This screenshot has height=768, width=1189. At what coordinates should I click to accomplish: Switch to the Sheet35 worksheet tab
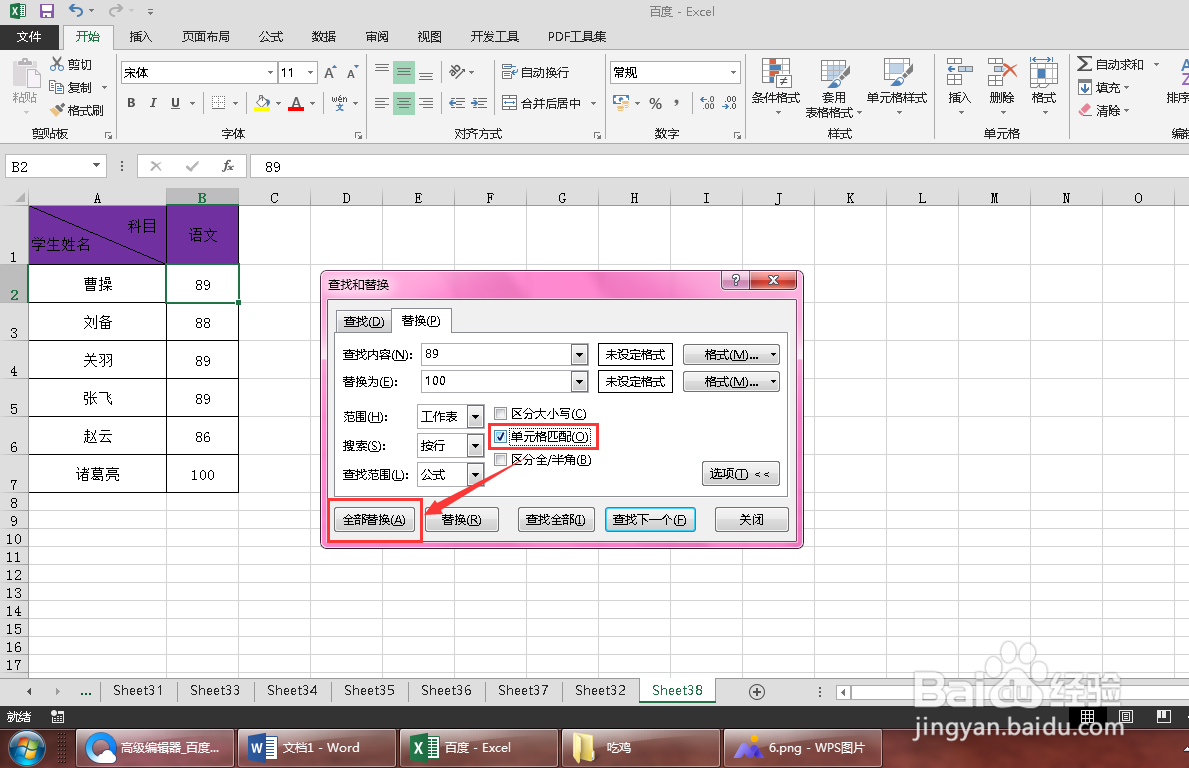pos(368,690)
